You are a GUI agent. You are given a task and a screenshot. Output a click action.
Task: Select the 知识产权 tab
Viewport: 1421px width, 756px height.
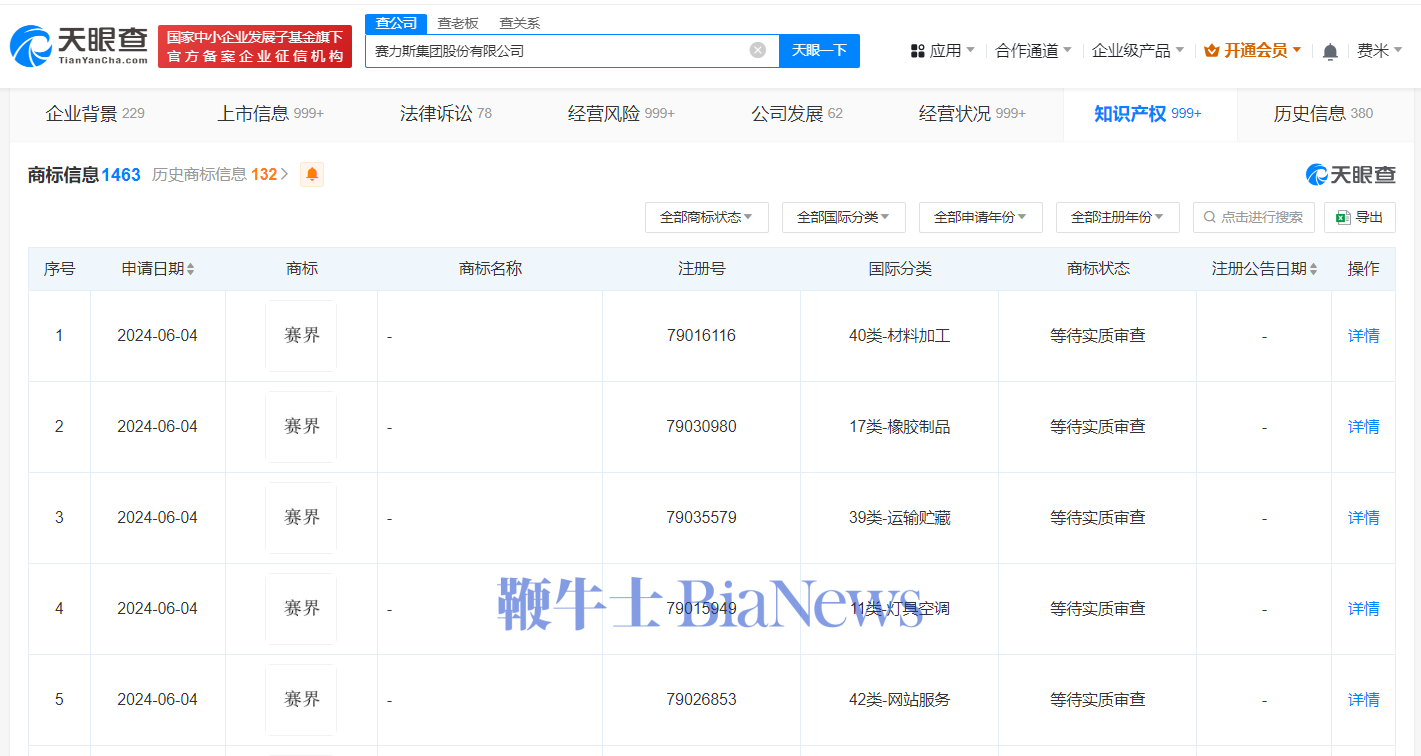1148,114
